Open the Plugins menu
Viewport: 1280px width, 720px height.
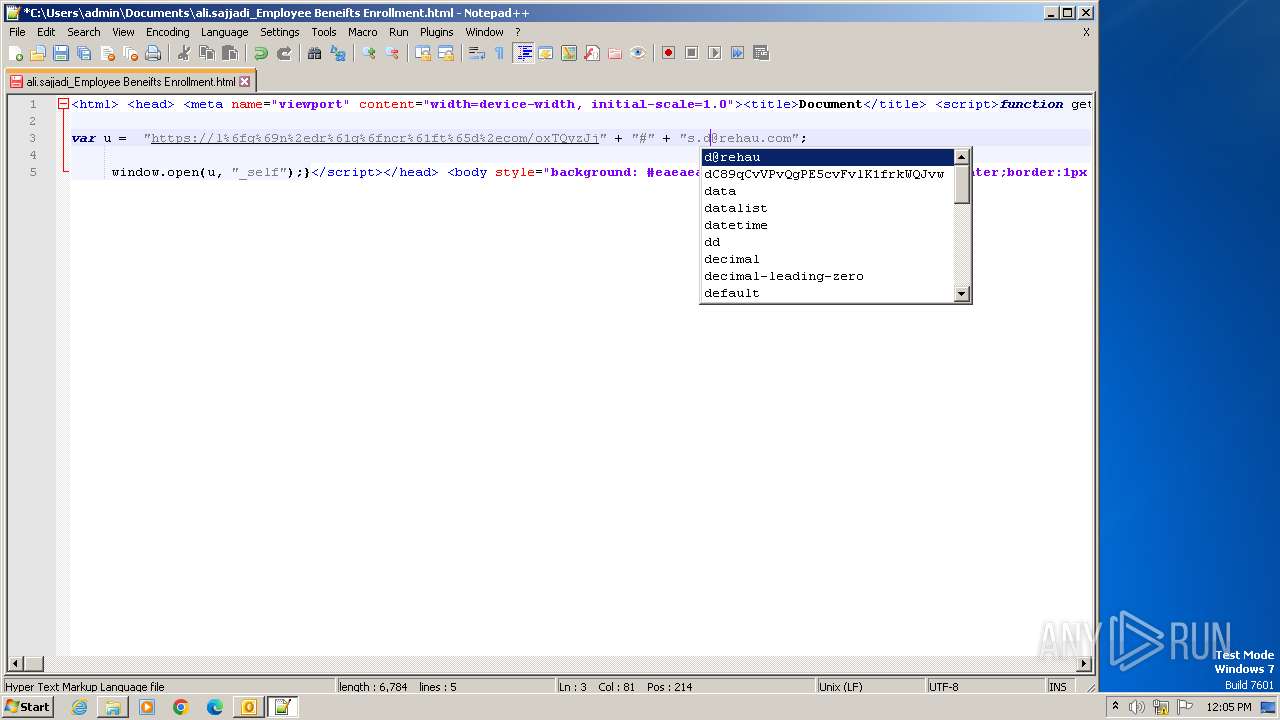coord(436,32)
